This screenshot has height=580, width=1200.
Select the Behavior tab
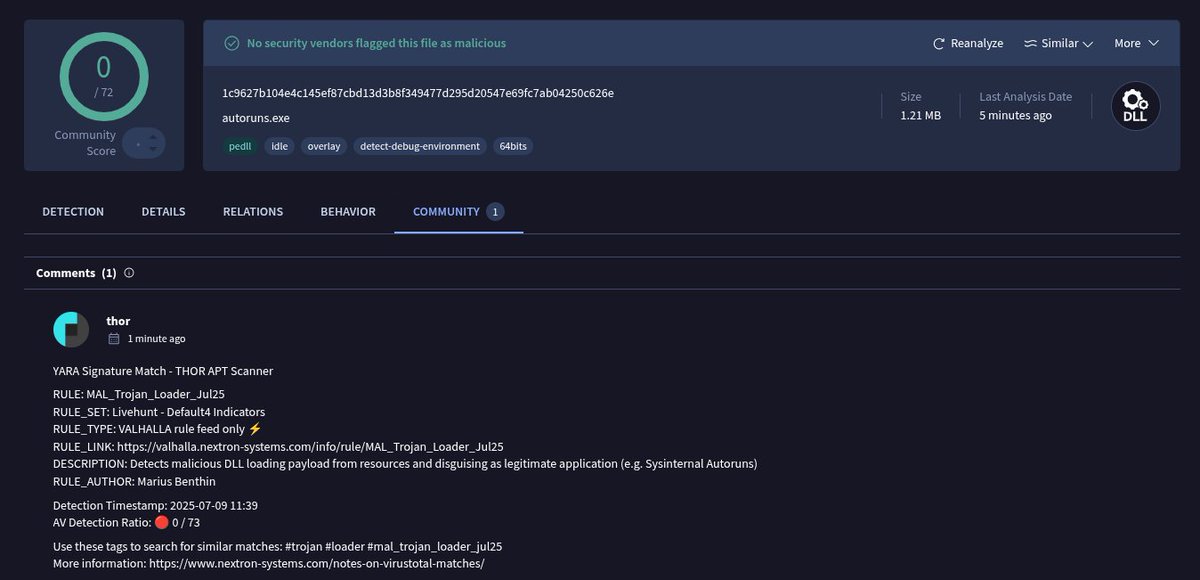348,212
